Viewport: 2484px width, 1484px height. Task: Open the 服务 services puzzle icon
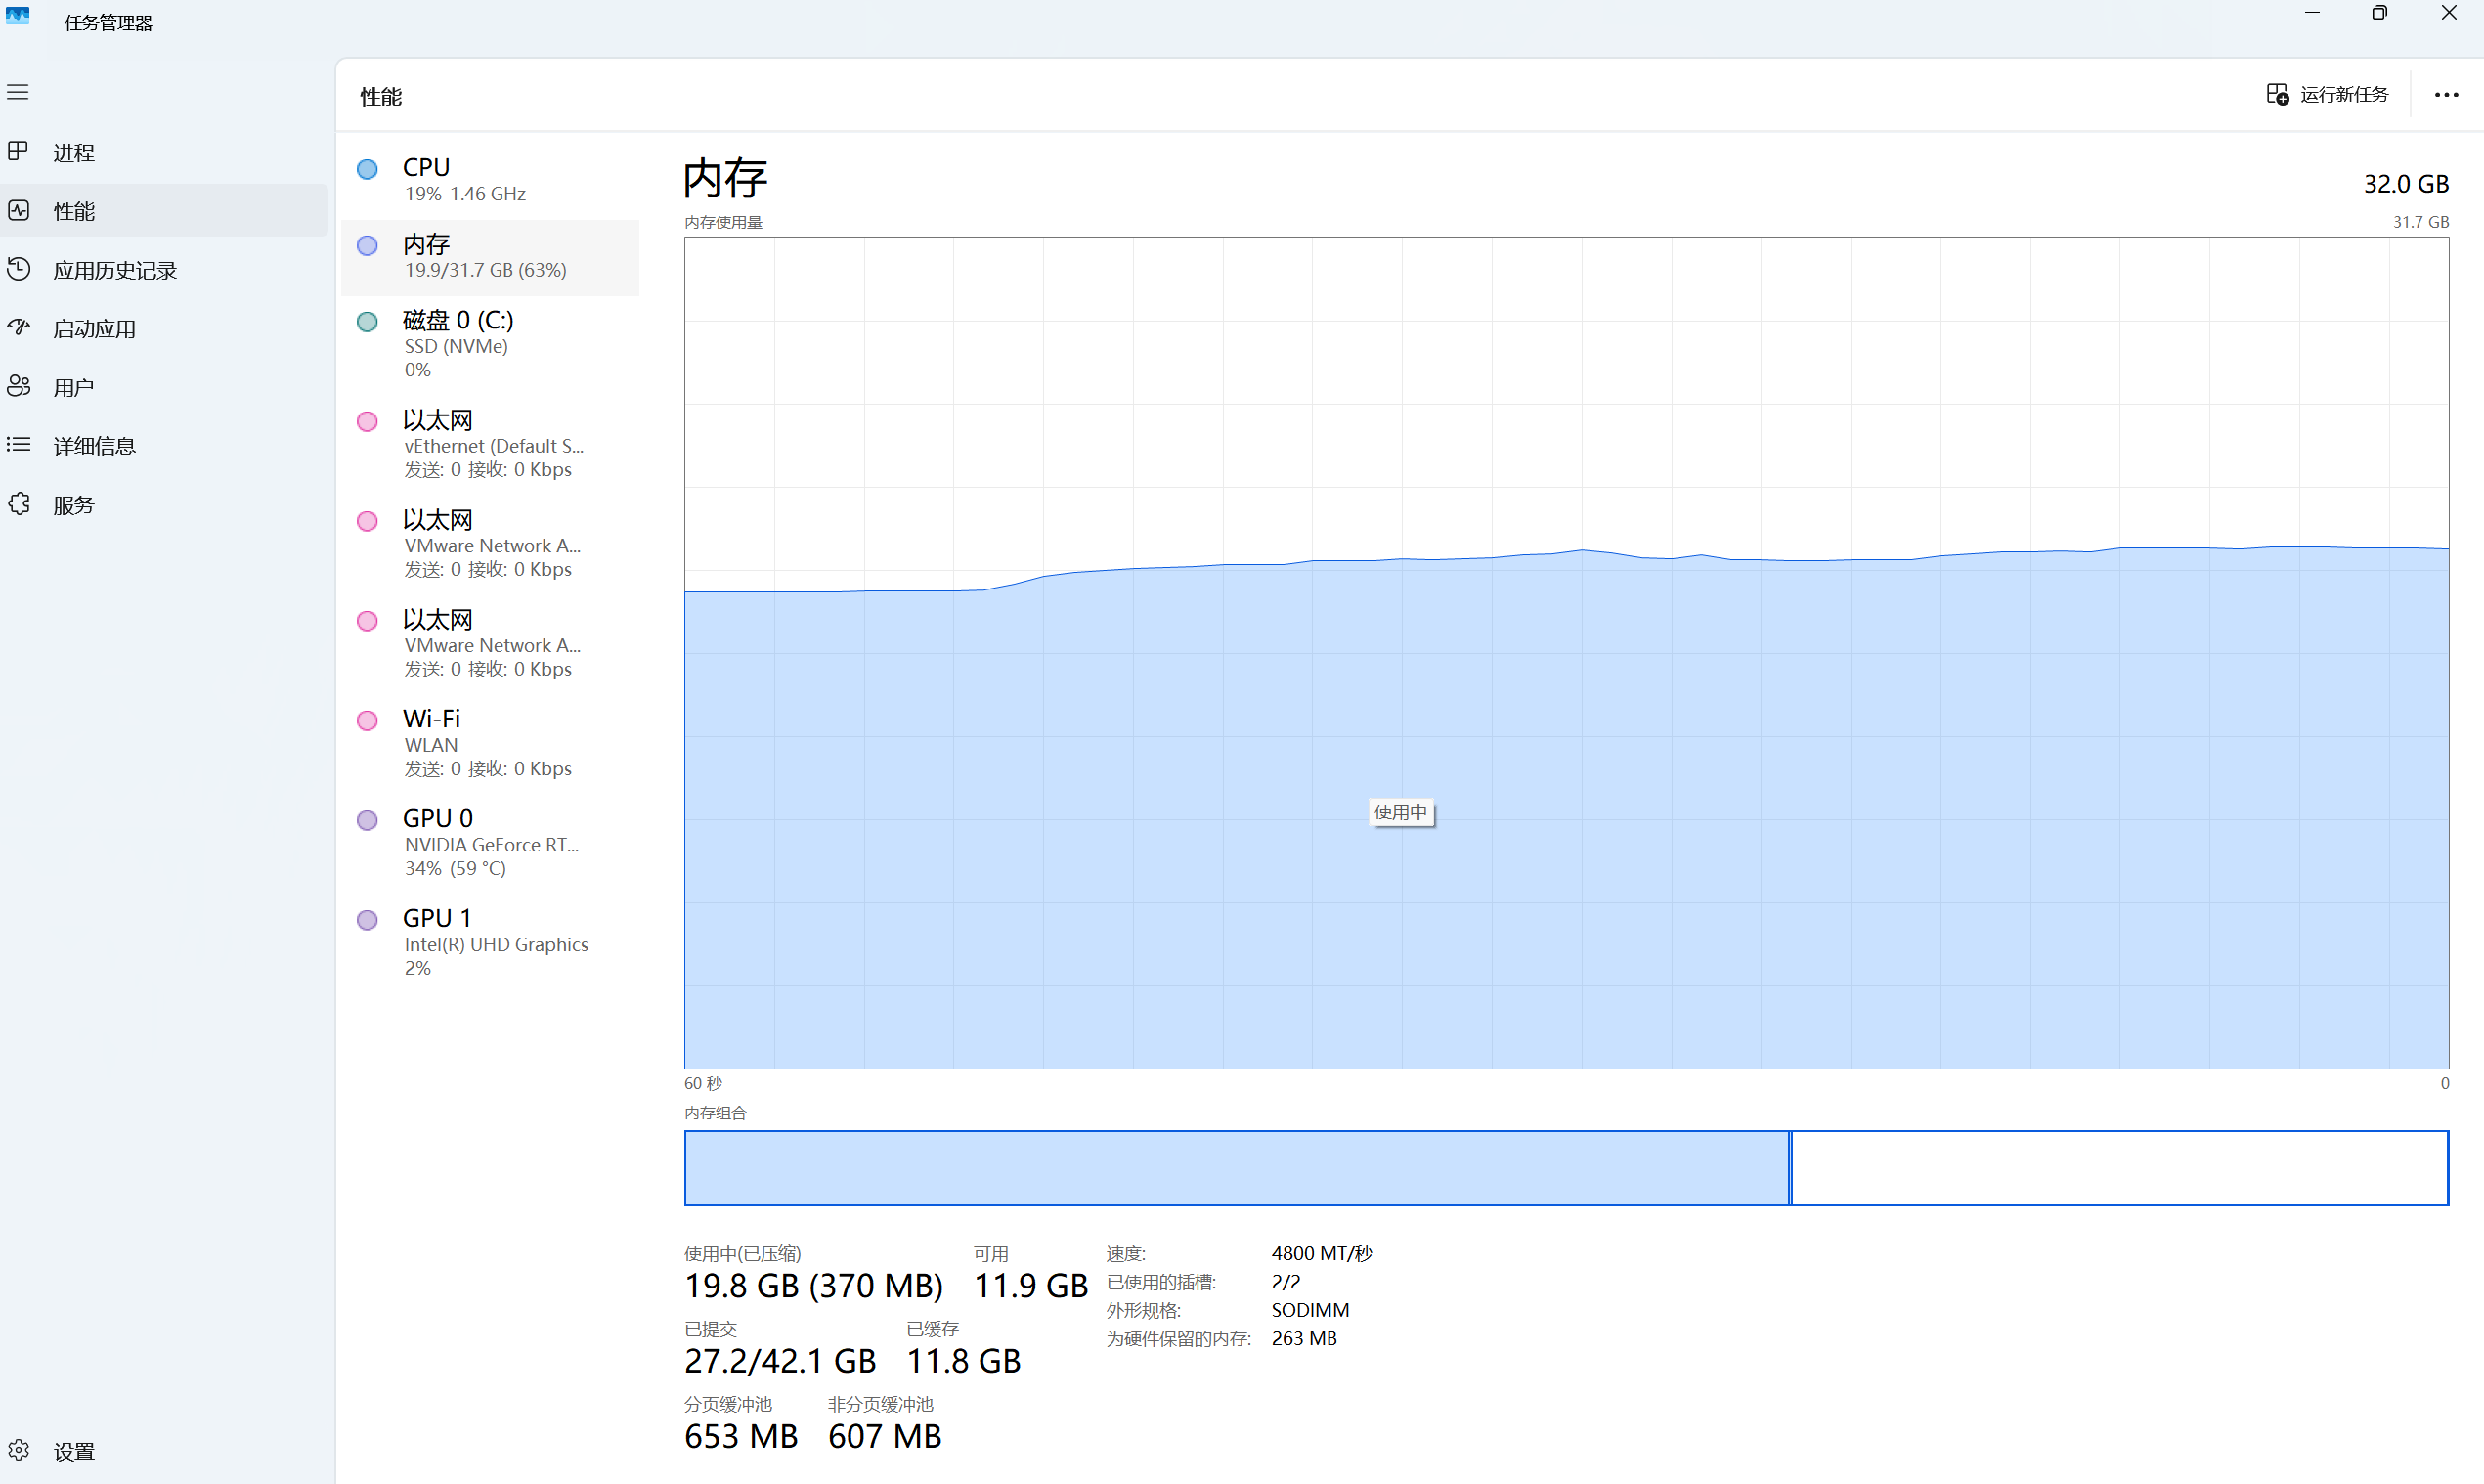(18, 503)
